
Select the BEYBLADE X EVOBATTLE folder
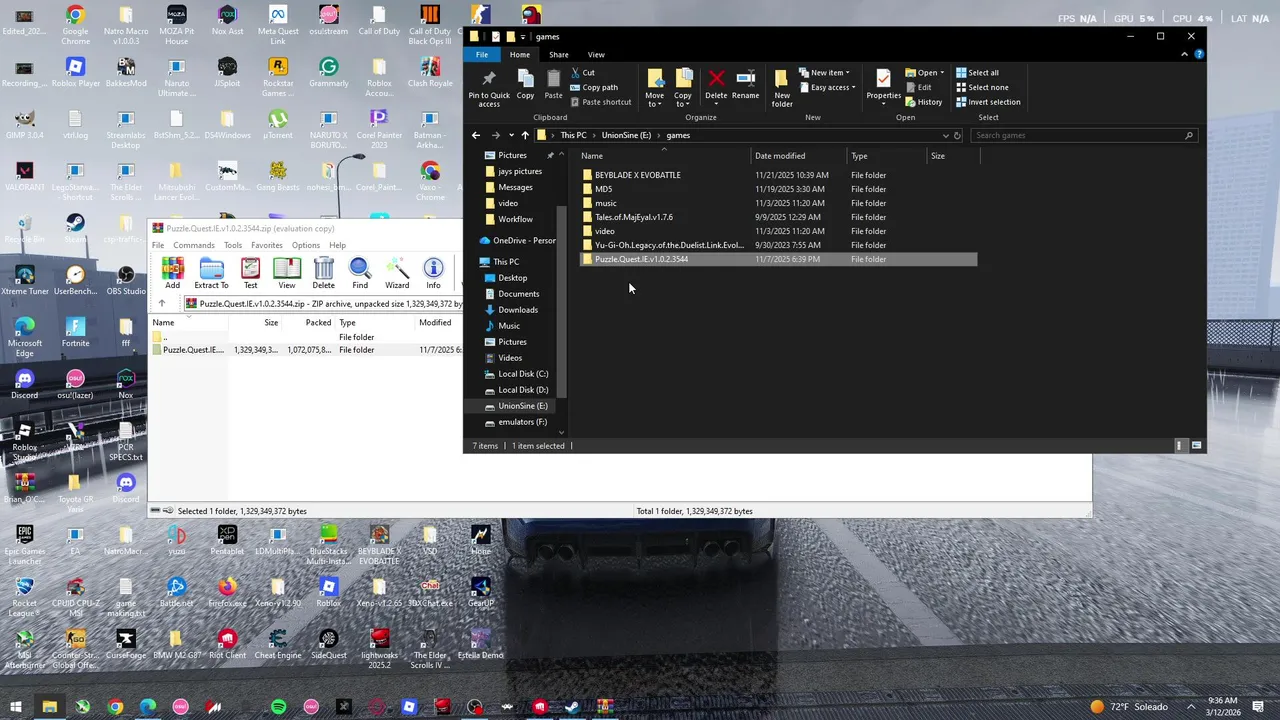tap(778, 175)
